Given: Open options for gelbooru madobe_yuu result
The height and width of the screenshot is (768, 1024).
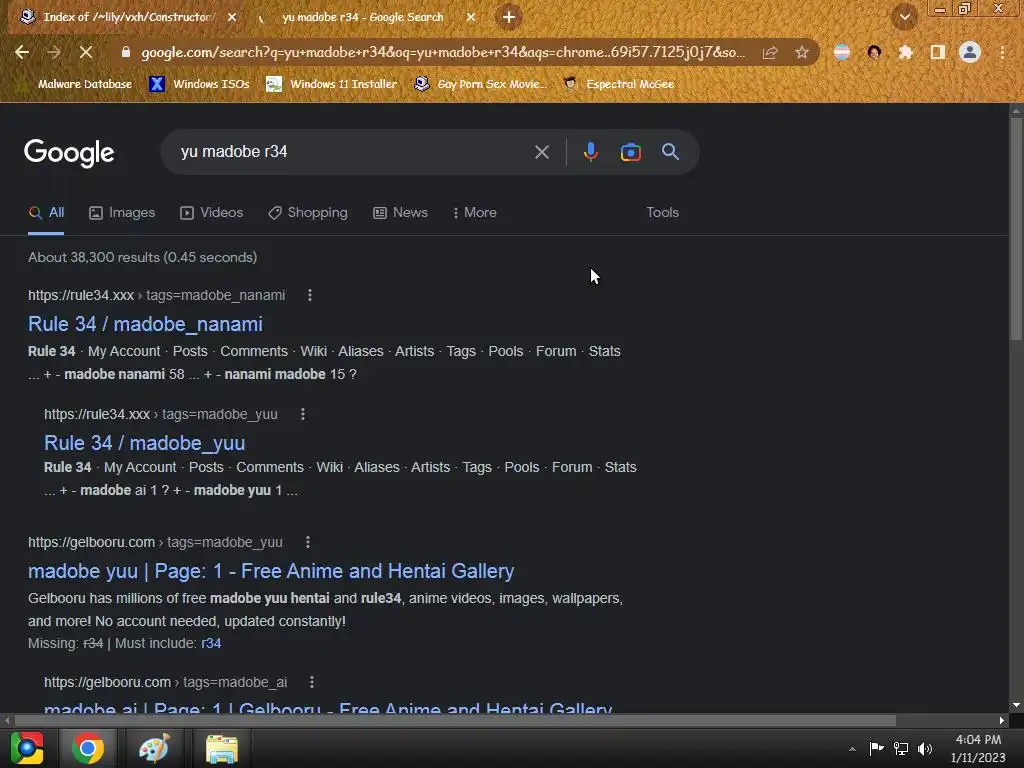Looking at the screenshot, I should pyautogui.click(x=308, y=542).
